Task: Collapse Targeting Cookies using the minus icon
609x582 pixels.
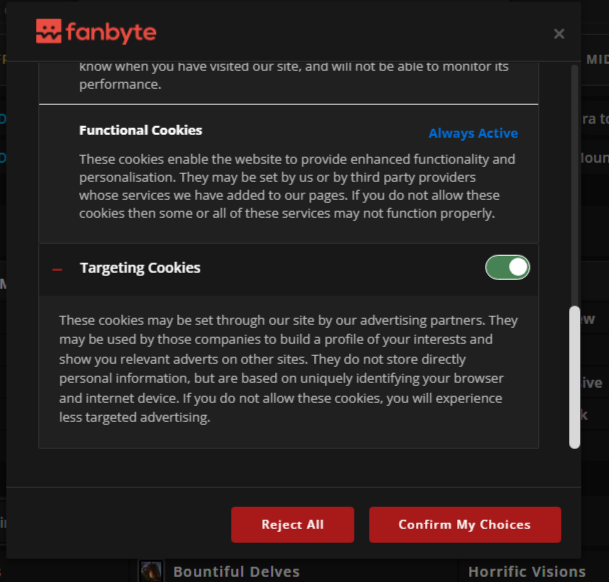Action: tap(57, 269)
